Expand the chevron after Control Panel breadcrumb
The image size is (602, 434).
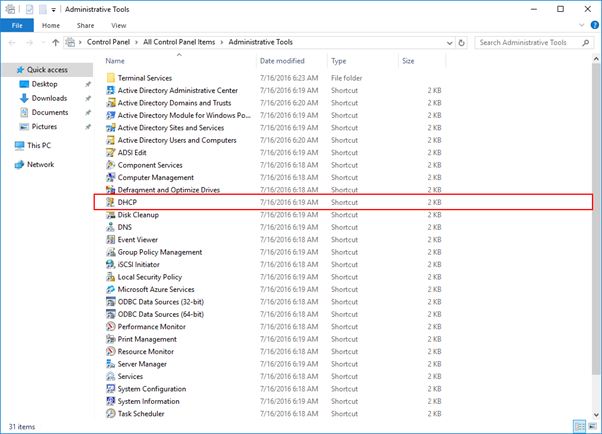tap(136, 42)
